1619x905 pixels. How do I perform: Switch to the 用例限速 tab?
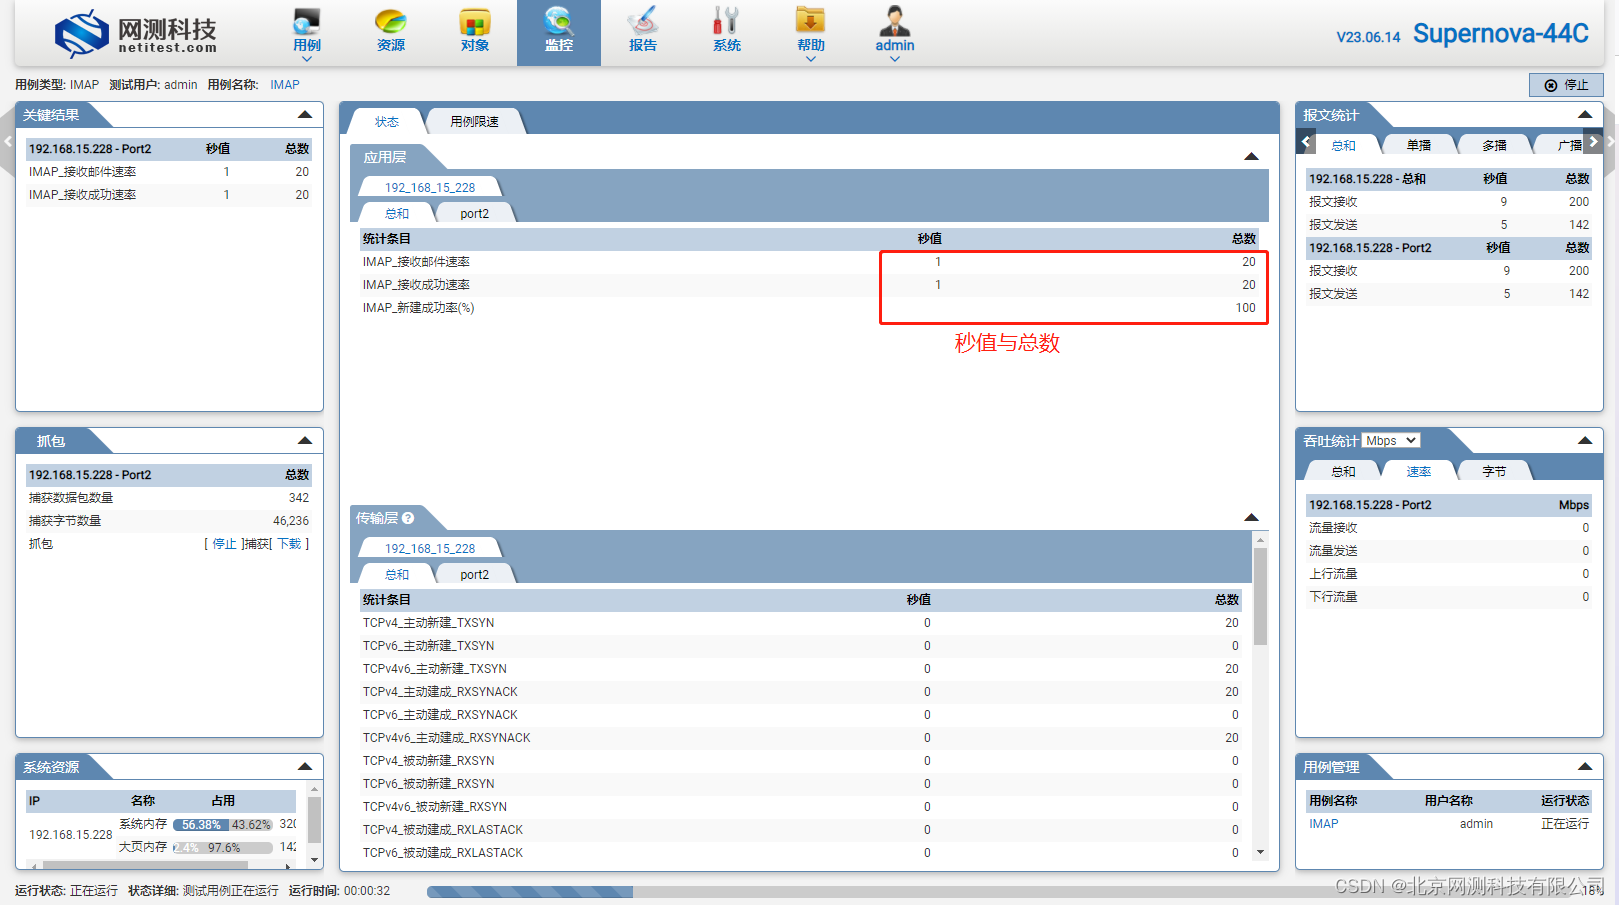[474, 121]
